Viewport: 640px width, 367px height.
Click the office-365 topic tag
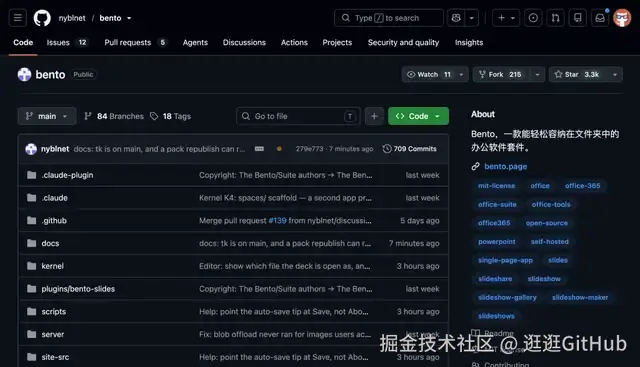pos(582,186)
